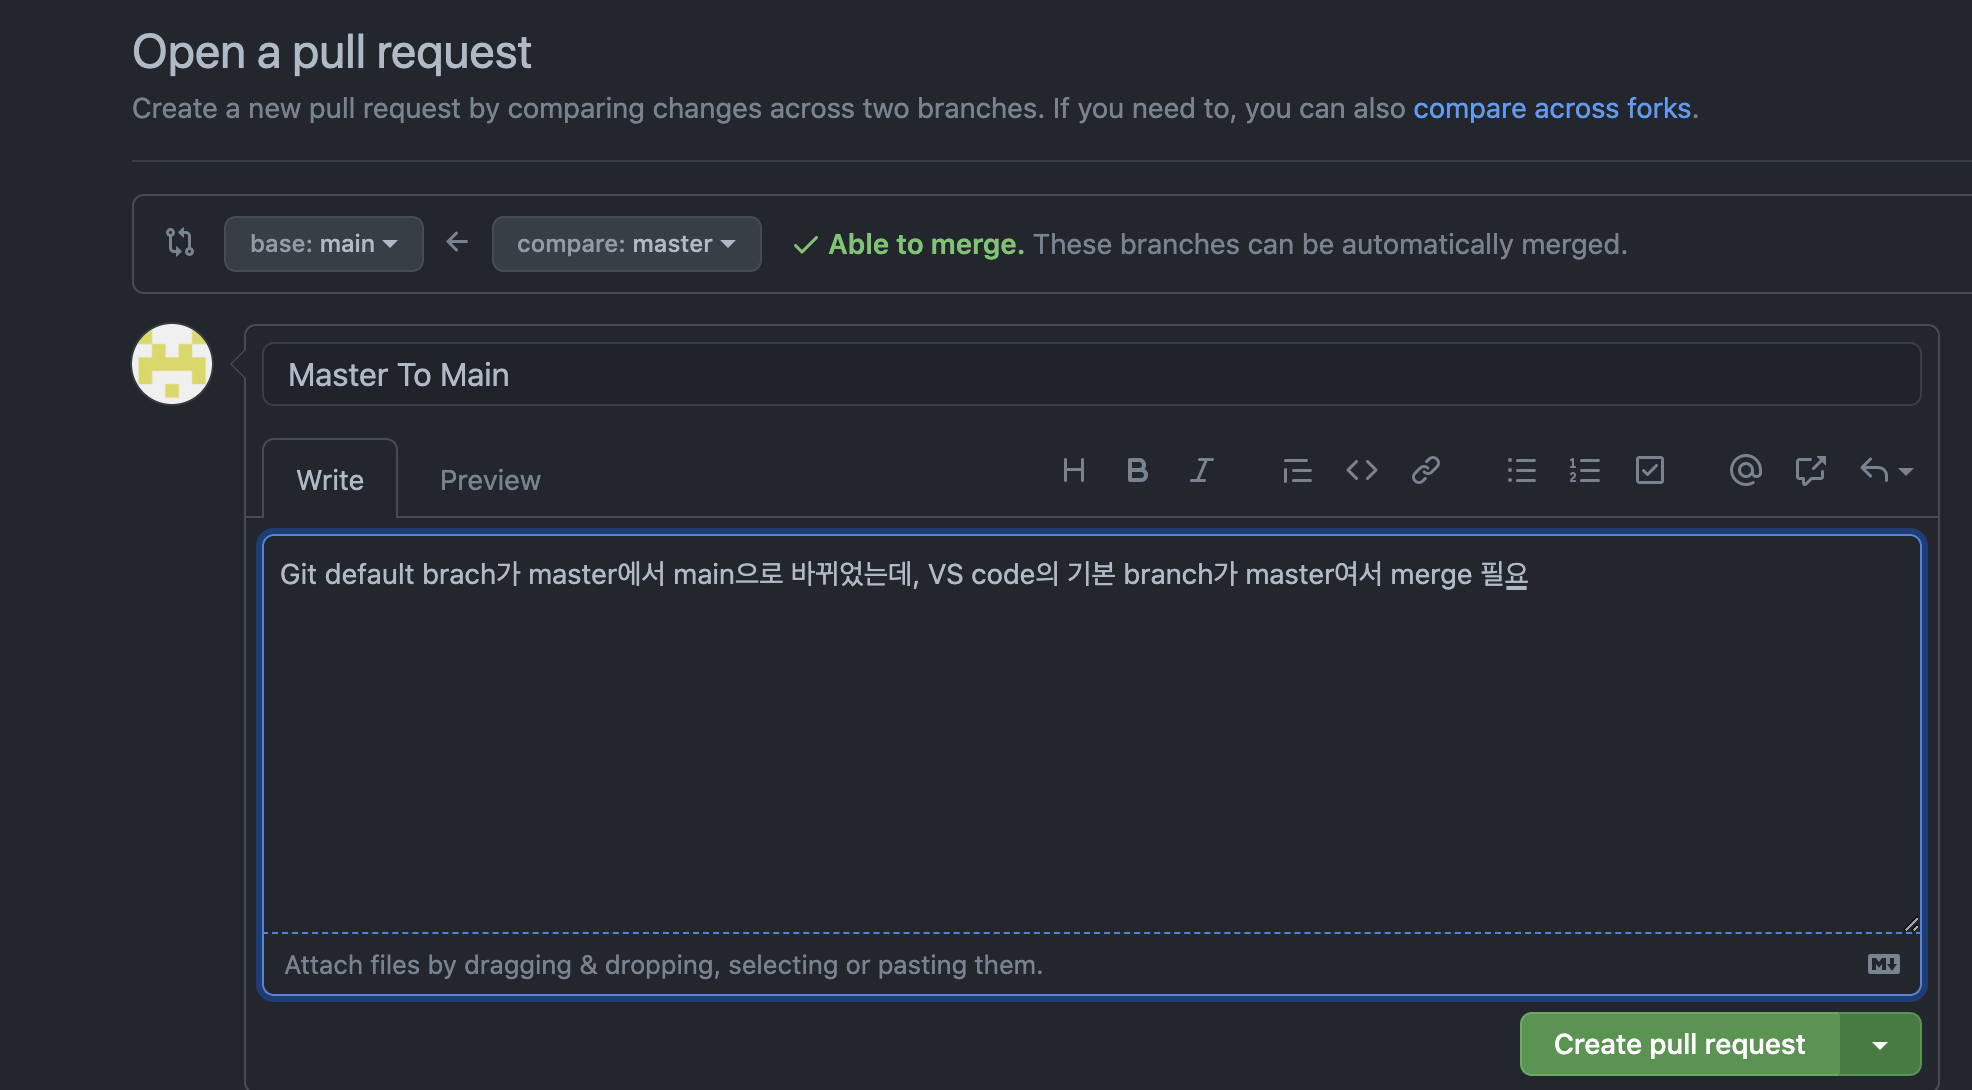The width and height of the screenshot is (1972, 1090).
Task: Click the Master To Main title field
Action: 1090,375
